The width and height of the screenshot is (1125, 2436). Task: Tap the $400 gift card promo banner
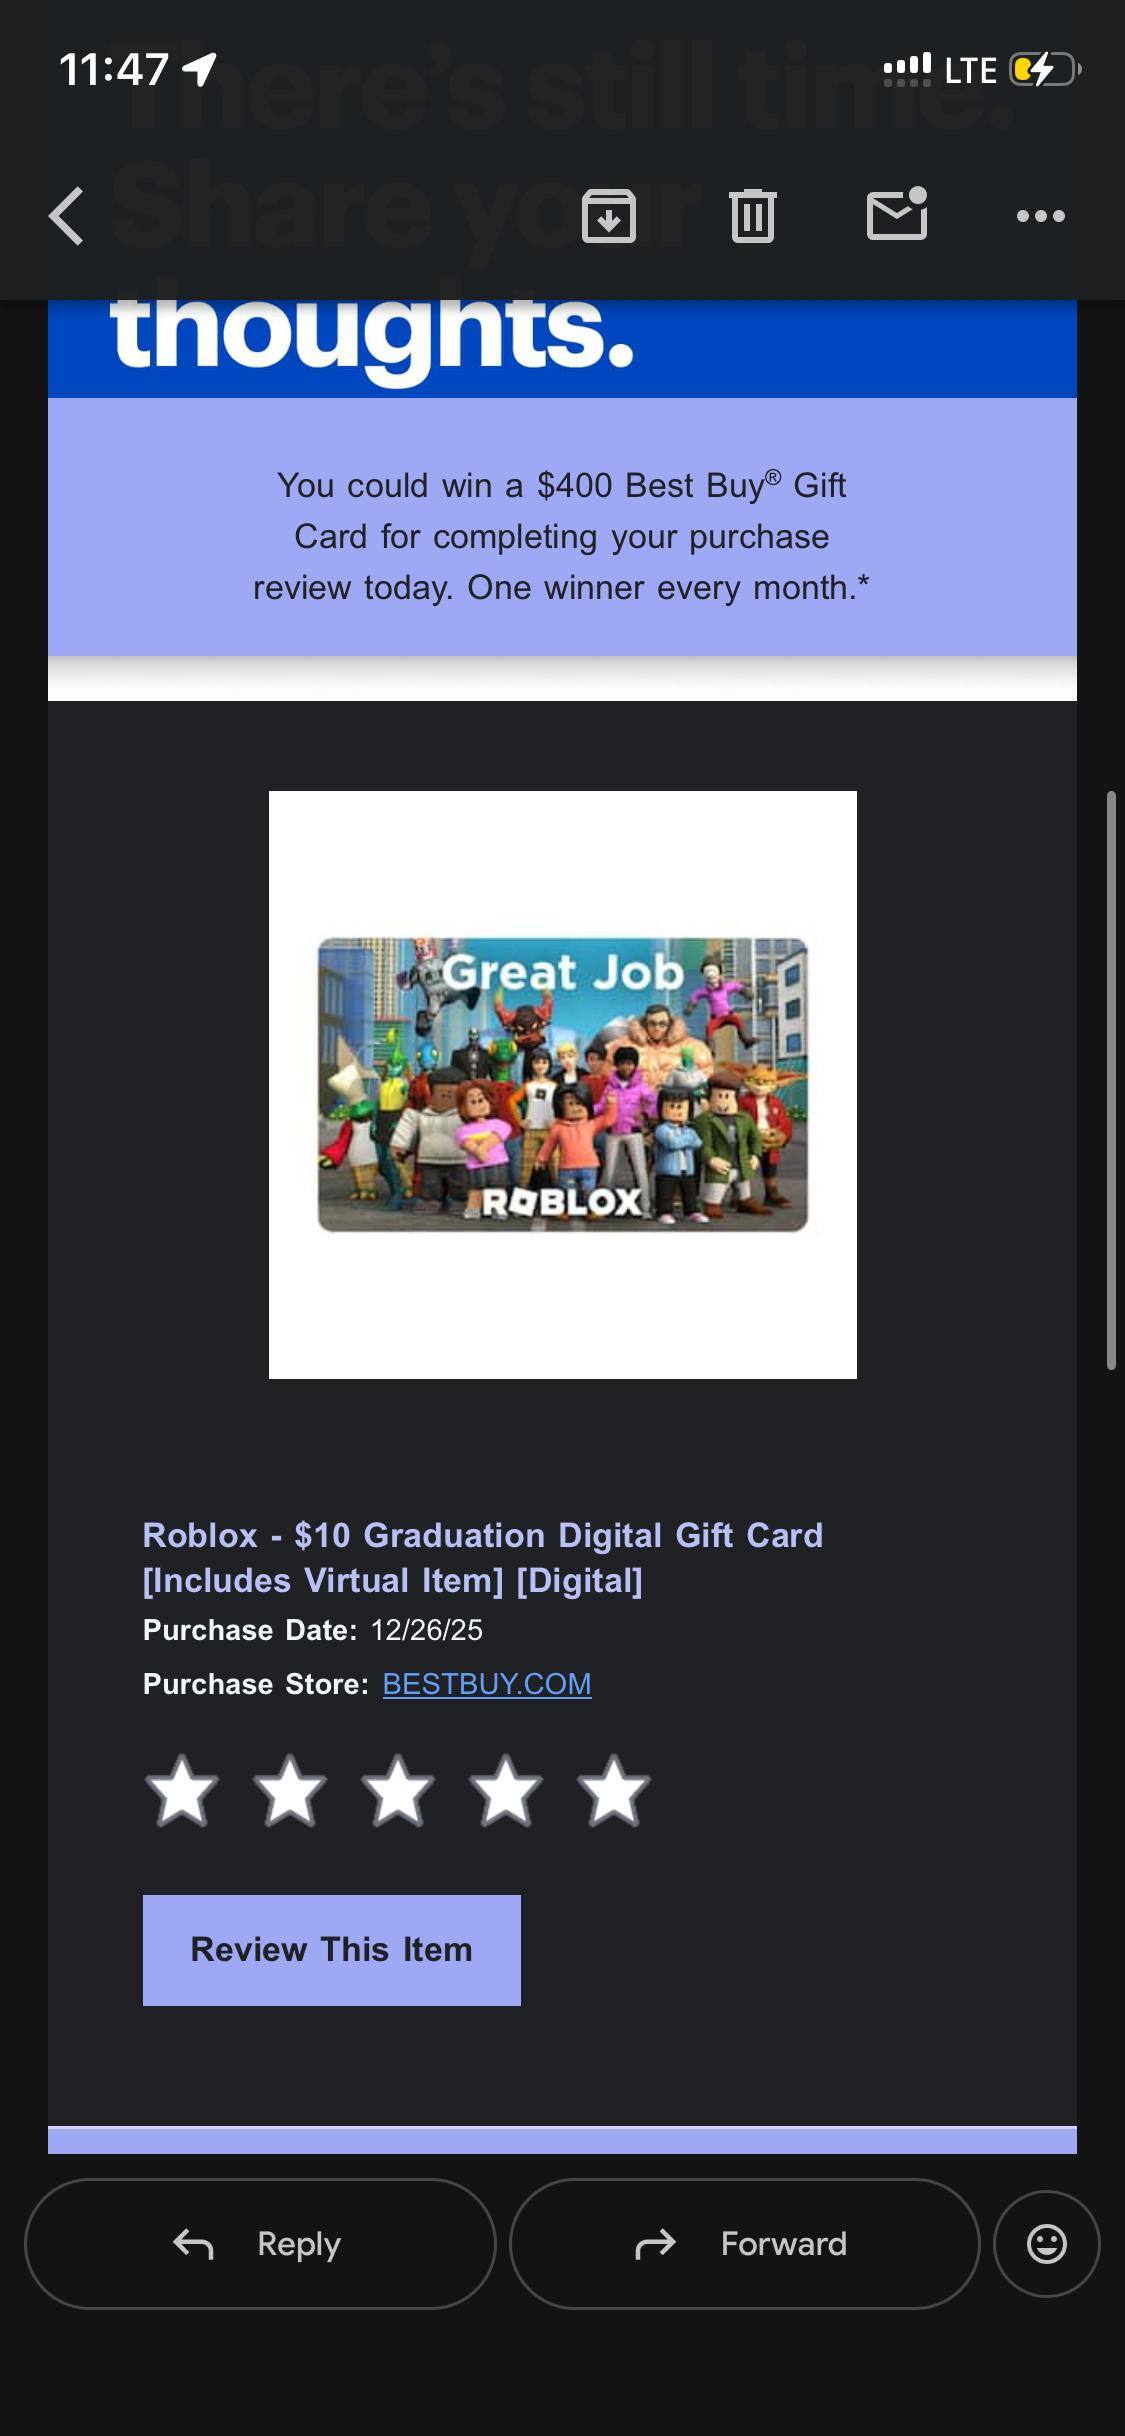562,527
